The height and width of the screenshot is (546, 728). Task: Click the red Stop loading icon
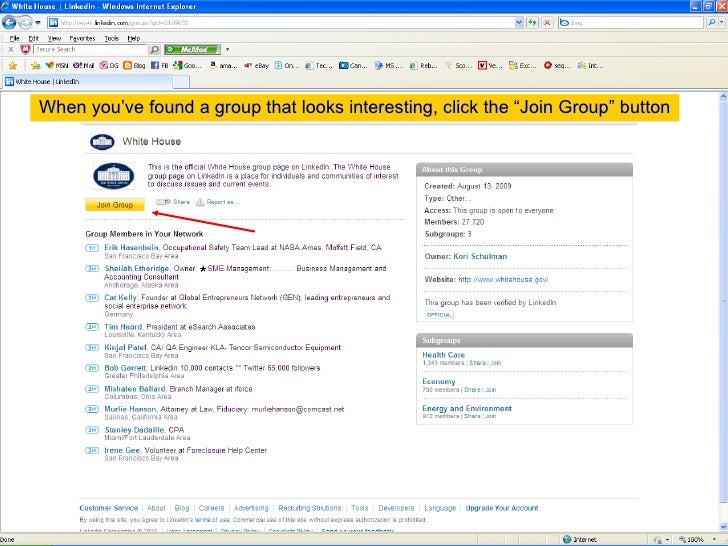pos(547,22)
